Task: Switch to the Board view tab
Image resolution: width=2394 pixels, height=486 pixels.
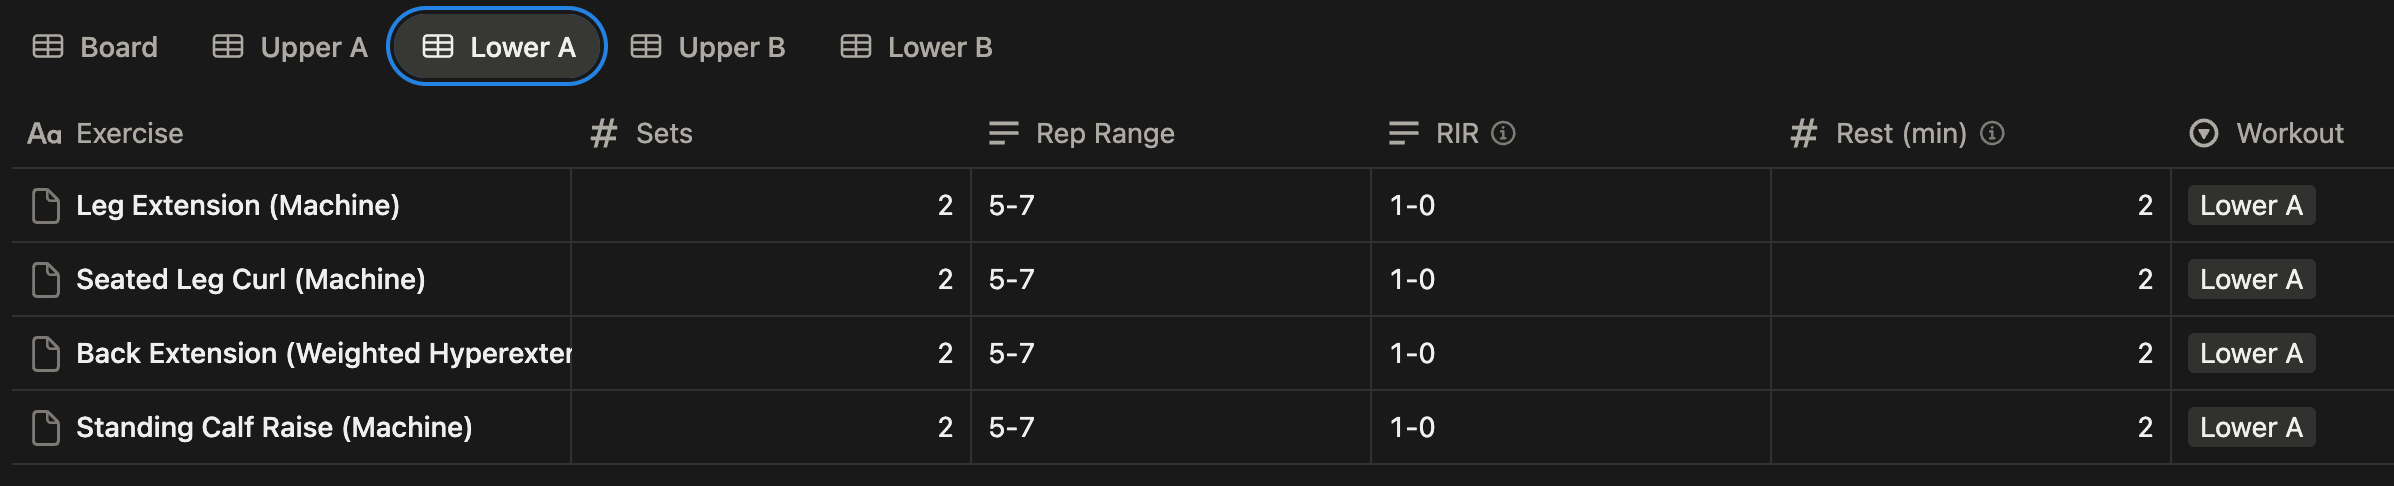Action: coord(96,47)
